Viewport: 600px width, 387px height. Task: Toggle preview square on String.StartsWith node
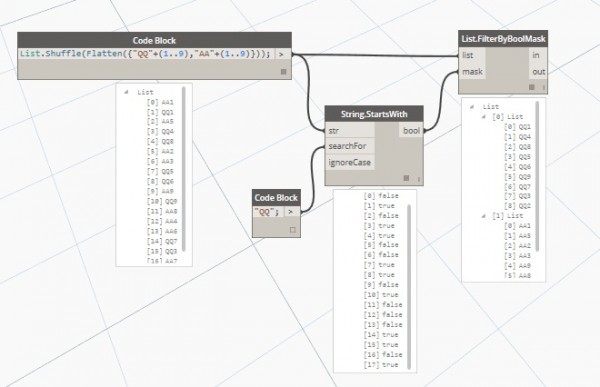tap(406, 178)
